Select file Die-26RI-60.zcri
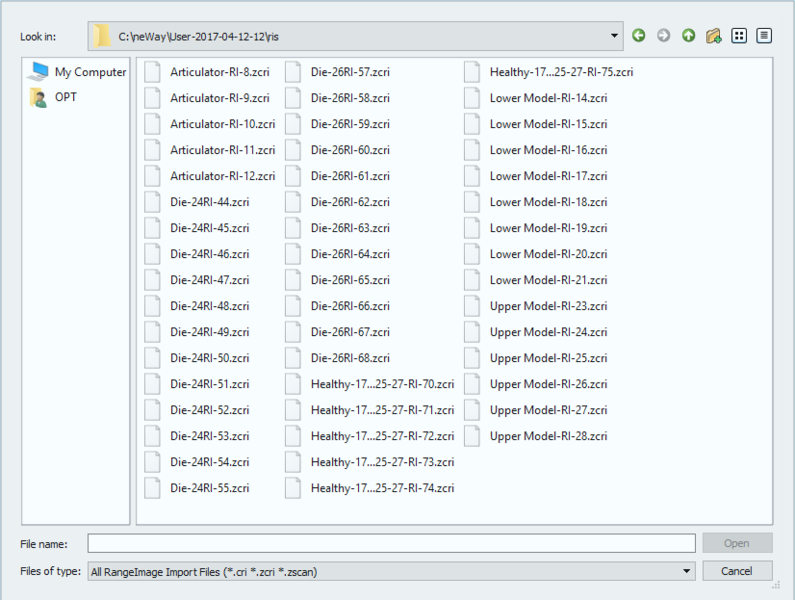Viewport: 795px width, 600px height. pyautogui.click(x=350, y=150)
